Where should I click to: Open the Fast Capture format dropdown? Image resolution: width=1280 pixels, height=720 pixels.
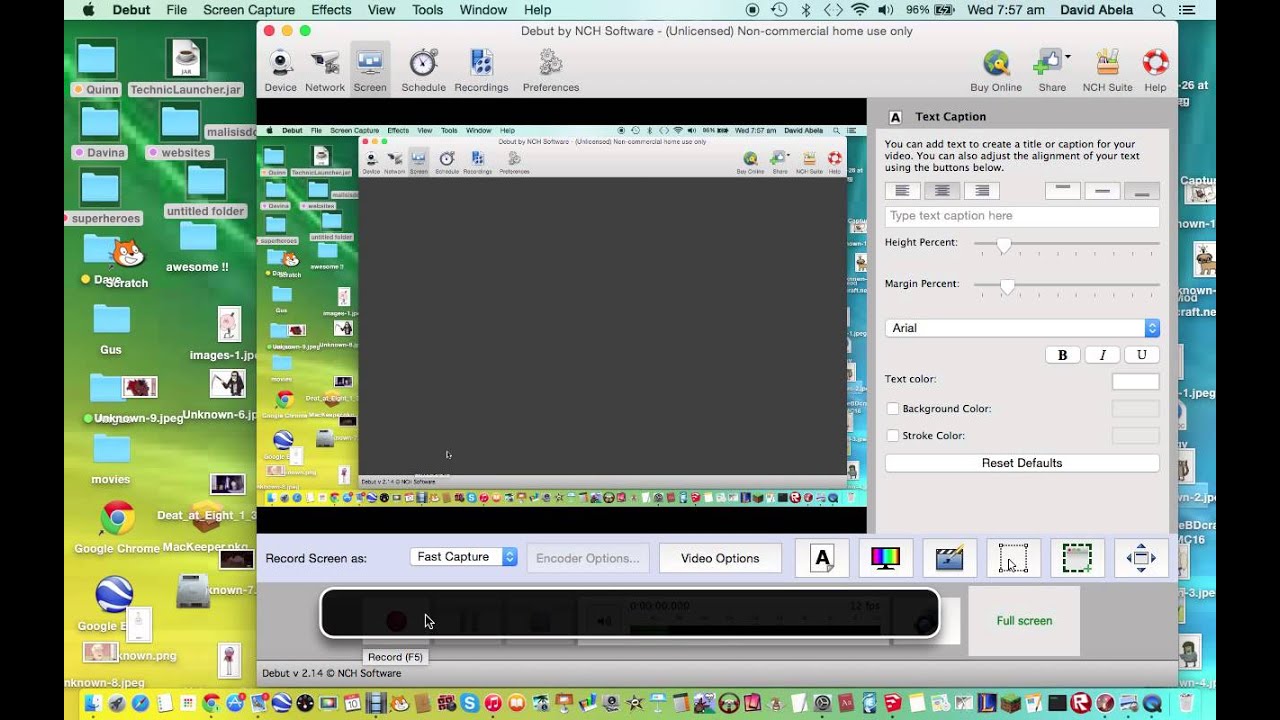pos(464,557)
